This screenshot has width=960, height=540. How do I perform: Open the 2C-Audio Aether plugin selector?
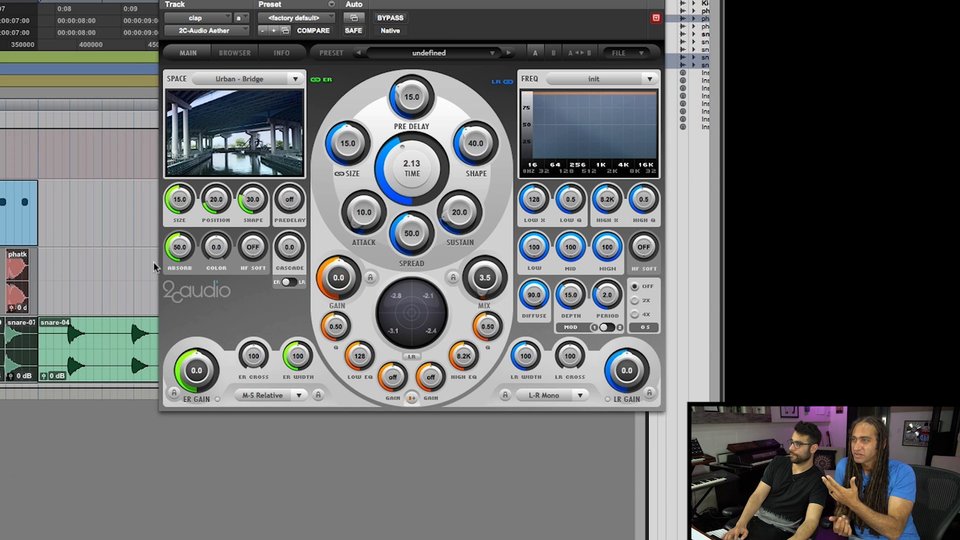(206, 30)
